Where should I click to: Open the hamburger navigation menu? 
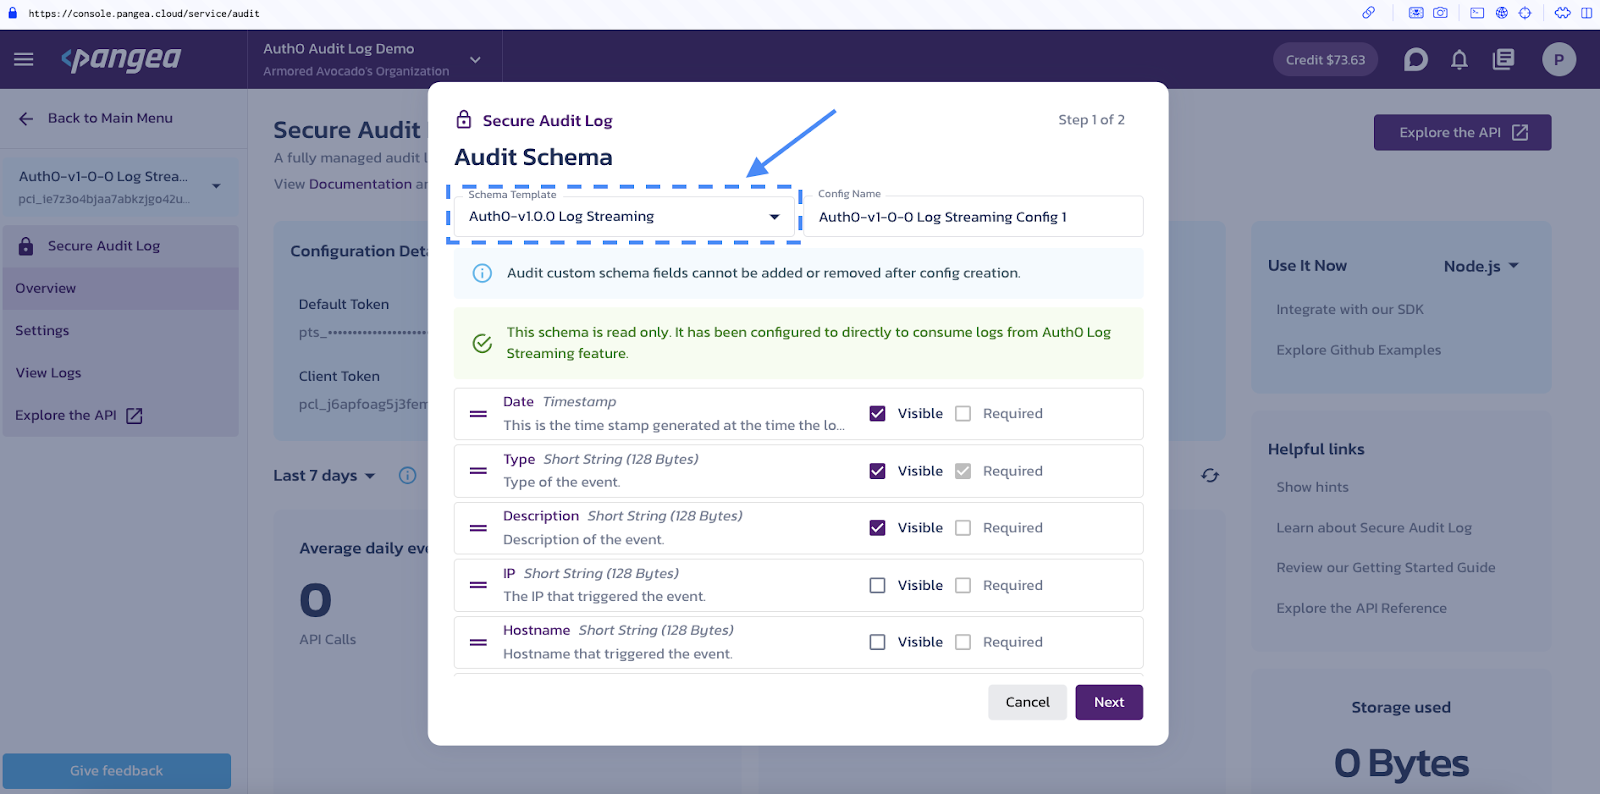pyautogui.click(x=24, y=59)
